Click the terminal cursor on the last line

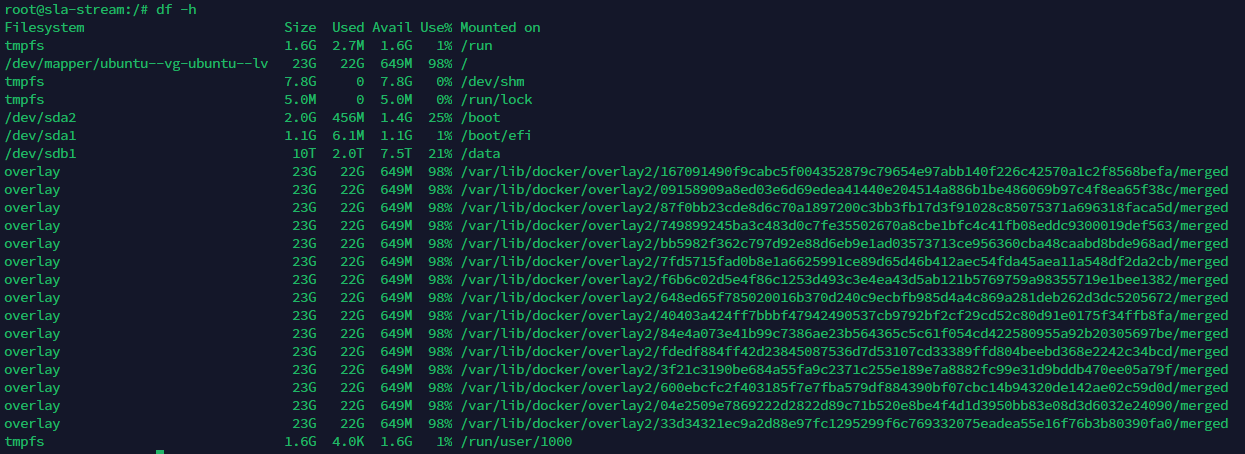tap(160, 451)
